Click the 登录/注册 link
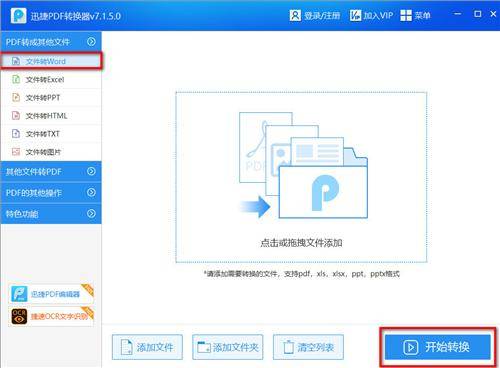The width and height of the screenshot is (500, 368). tap(322, 15)
